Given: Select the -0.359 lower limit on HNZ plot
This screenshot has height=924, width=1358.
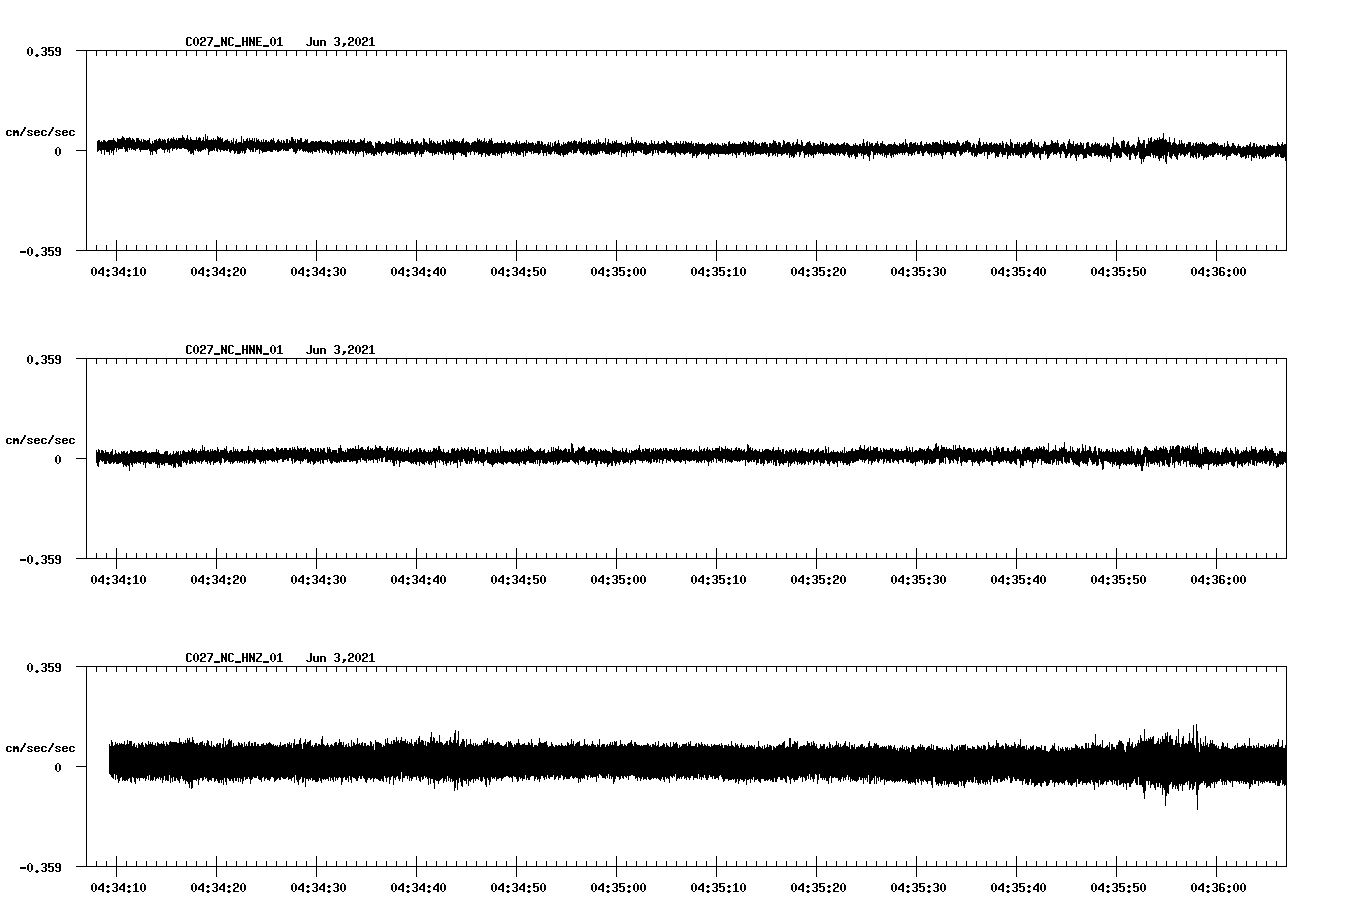Looking at the screenshot, I should click(x=40, y=868).
